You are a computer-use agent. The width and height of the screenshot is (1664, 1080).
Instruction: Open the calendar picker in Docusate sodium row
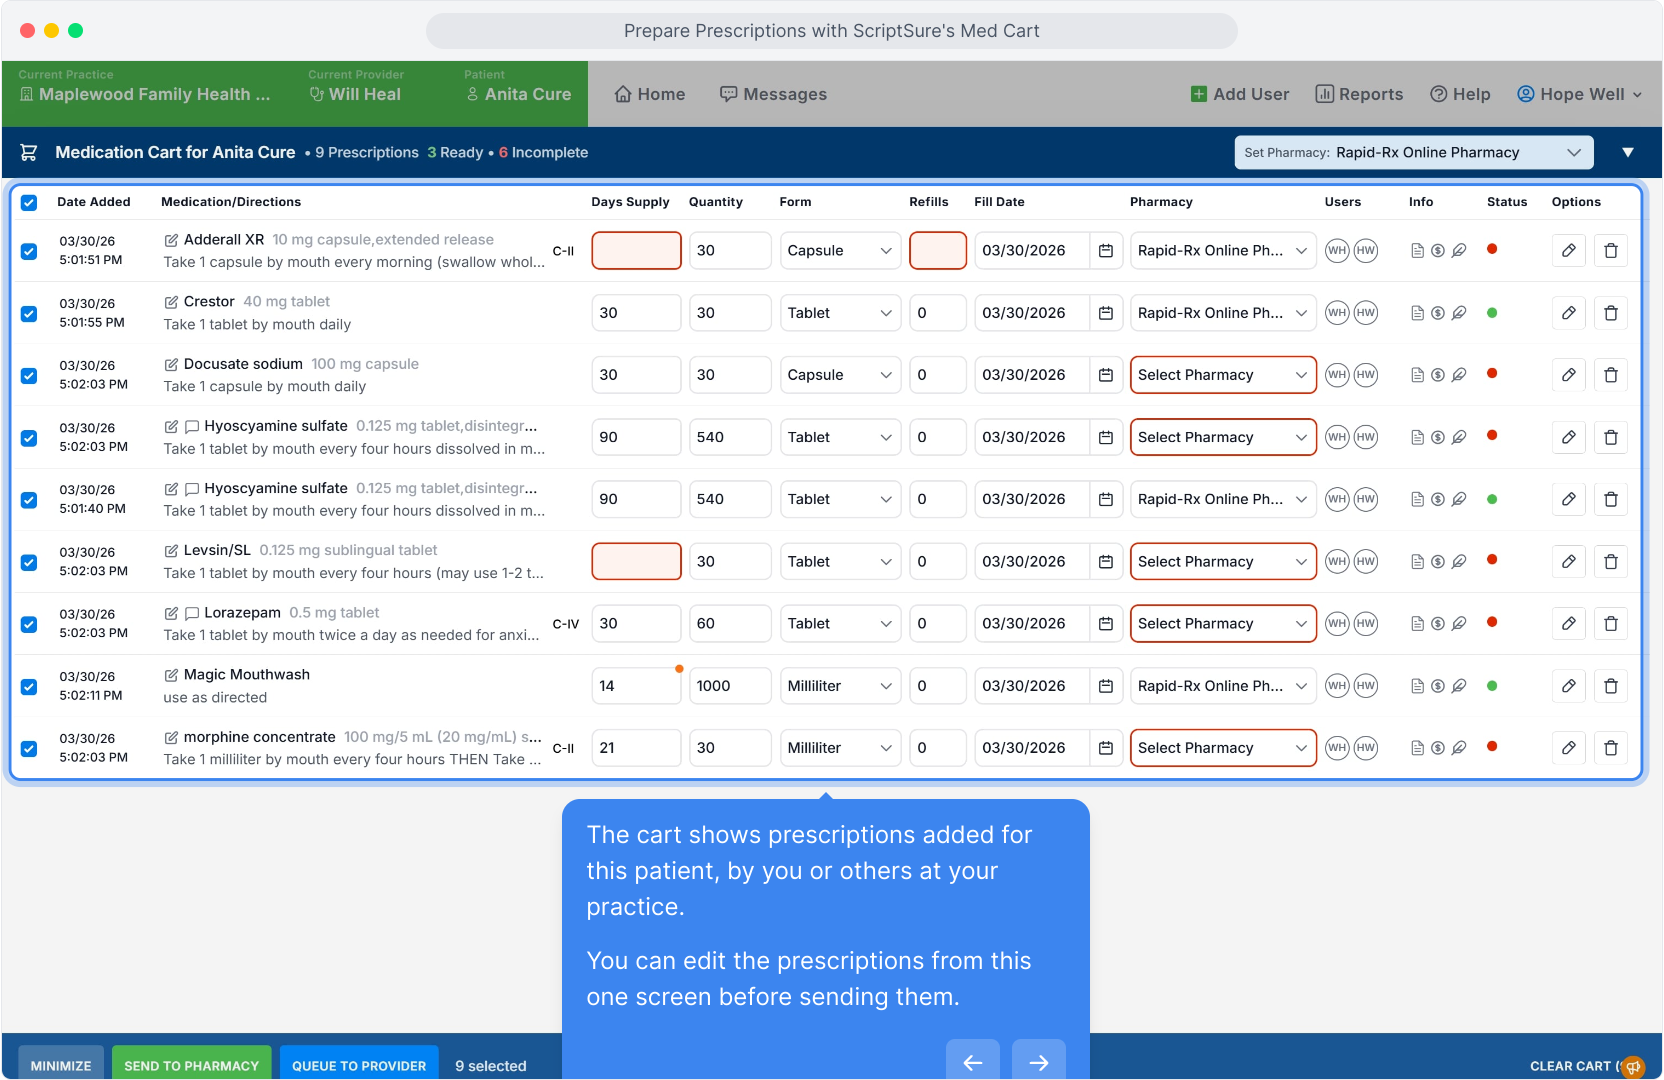(x=1106, y=375)
